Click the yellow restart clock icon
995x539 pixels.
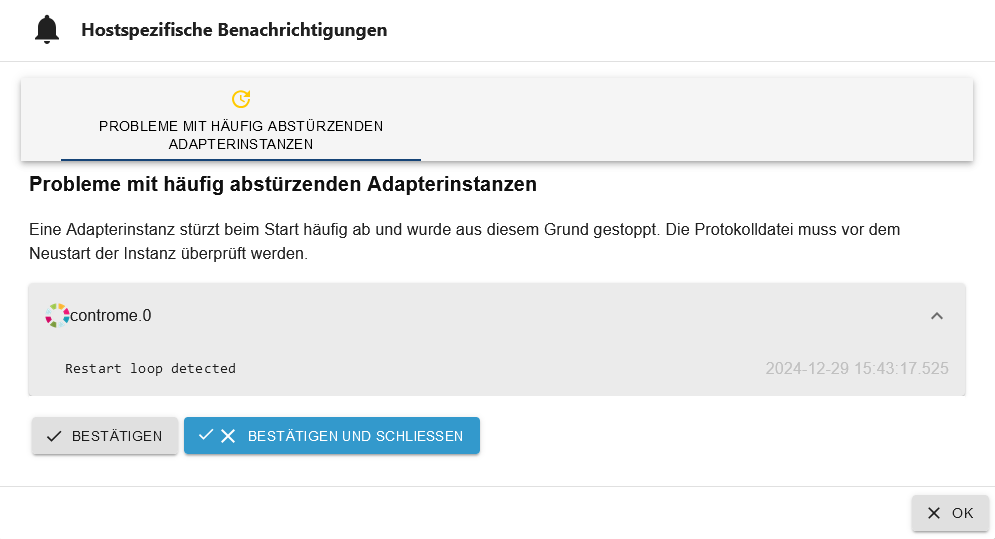click(241, 99)
